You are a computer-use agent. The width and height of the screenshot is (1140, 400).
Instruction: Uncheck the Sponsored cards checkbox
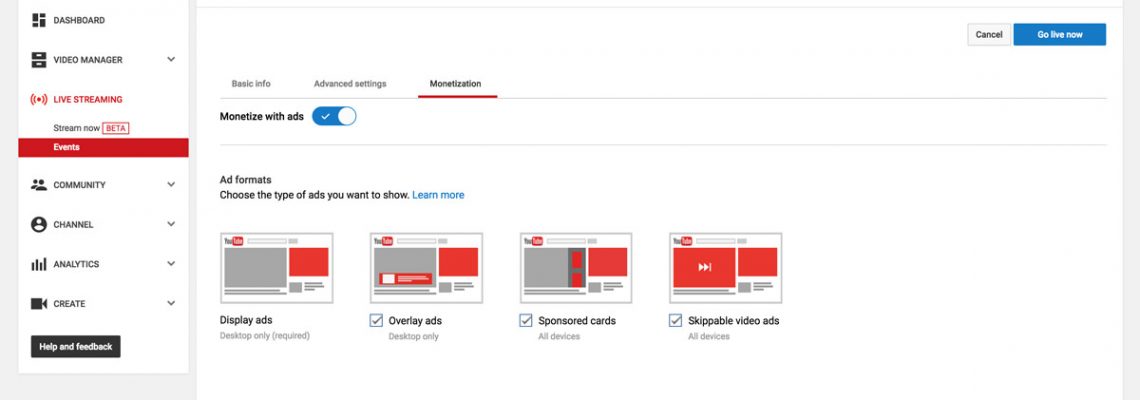click(x=526, y=321)
